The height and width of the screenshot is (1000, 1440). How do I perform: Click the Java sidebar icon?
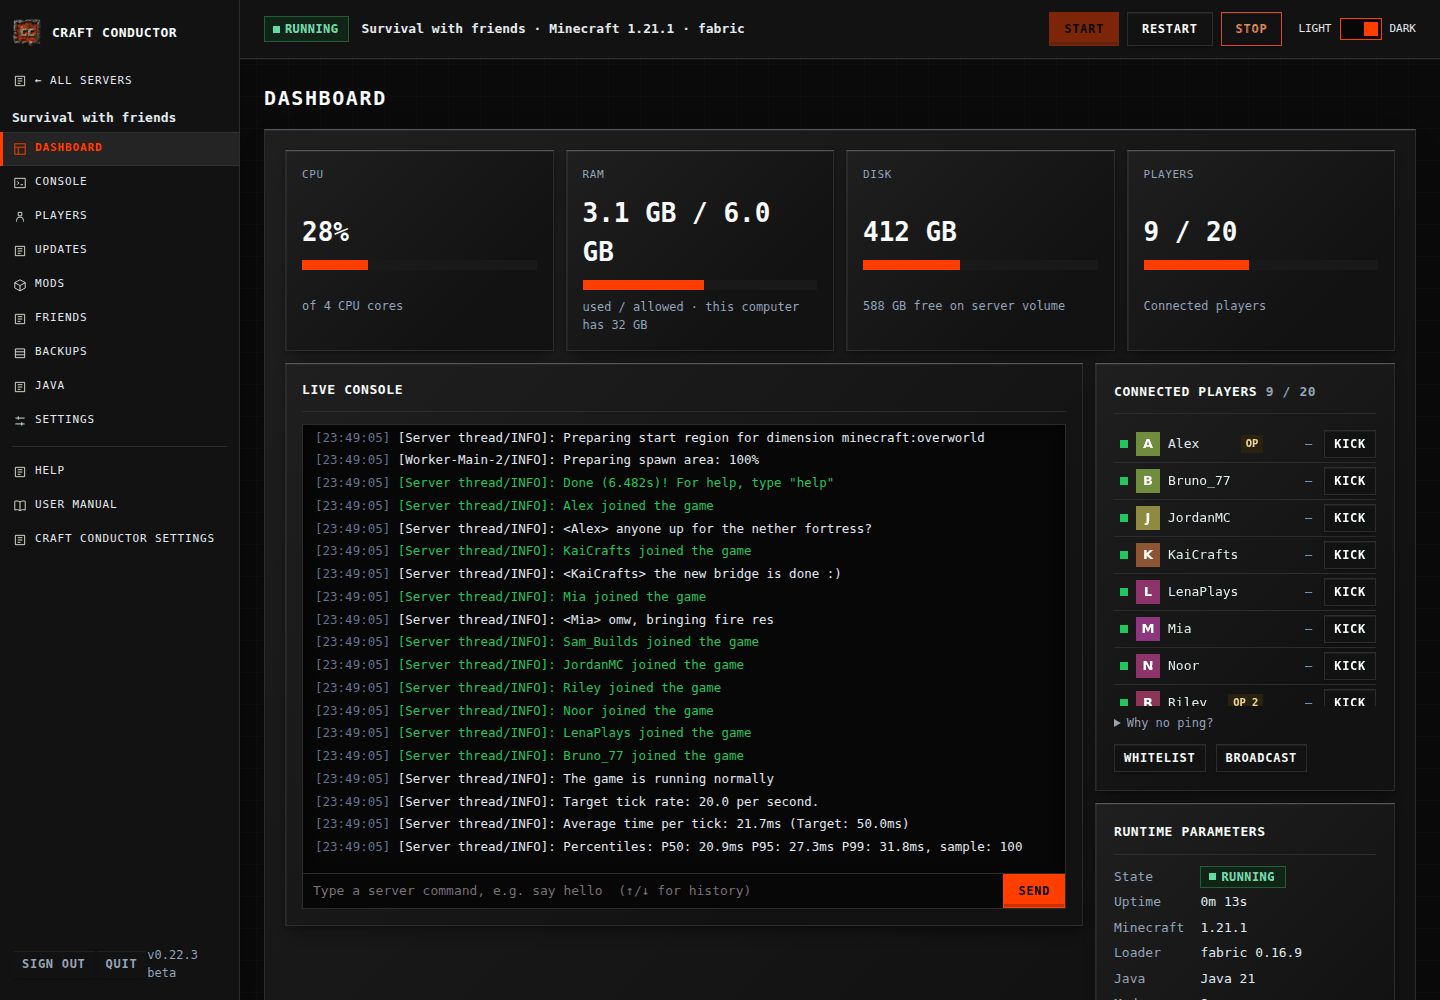(20, 386)
